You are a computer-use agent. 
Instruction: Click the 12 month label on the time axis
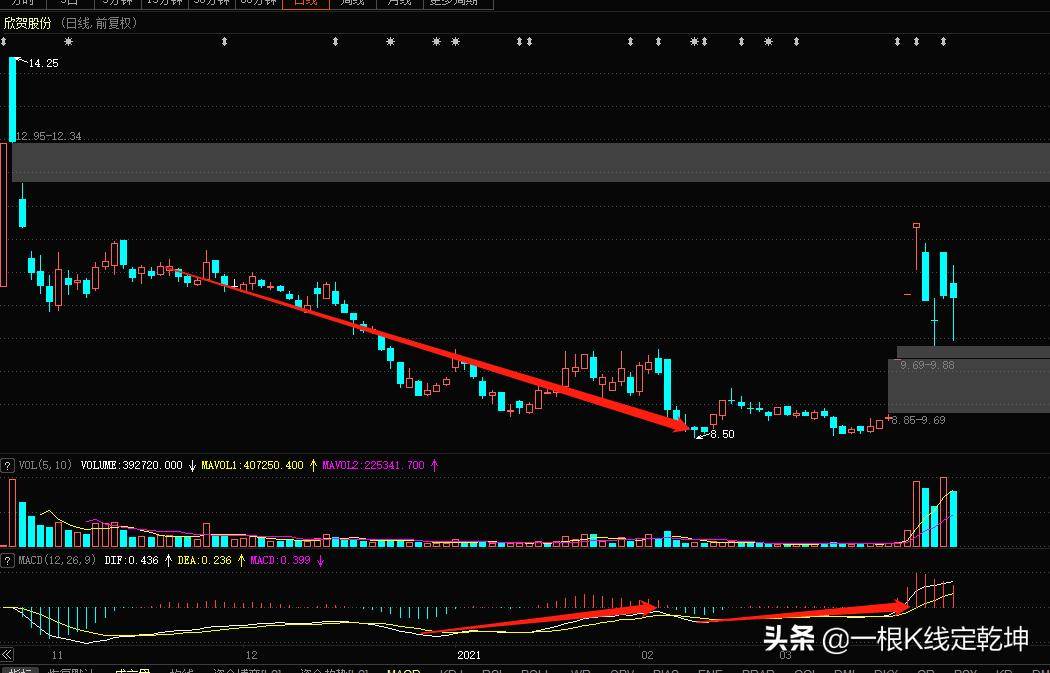pyautogui.click(x=251, y=655)
